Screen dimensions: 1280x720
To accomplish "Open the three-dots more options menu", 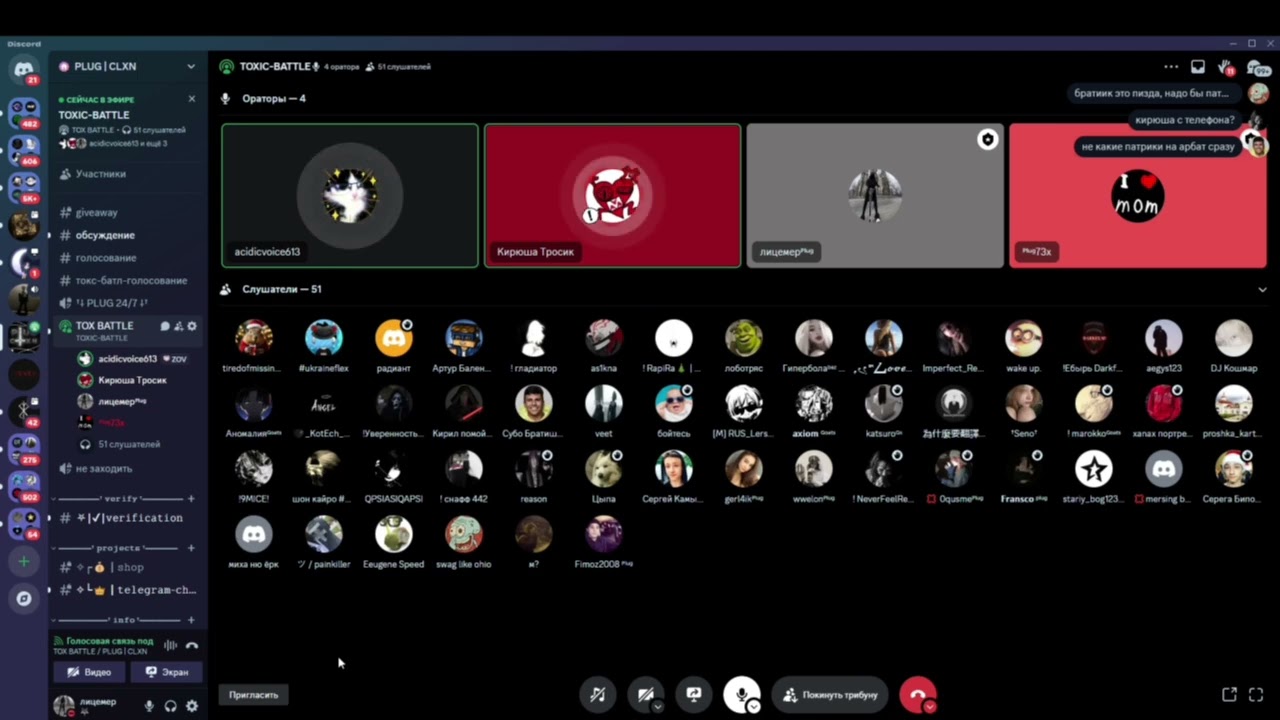I will [x=1171, y=67].
